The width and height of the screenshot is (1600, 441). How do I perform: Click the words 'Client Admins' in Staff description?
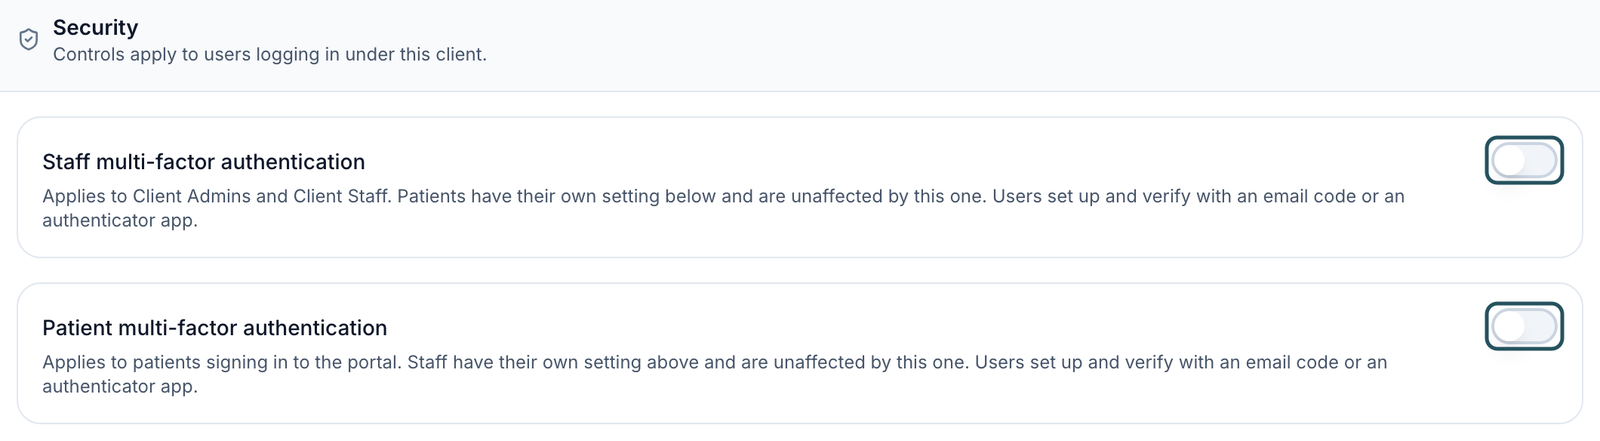(x=191, y=196)
